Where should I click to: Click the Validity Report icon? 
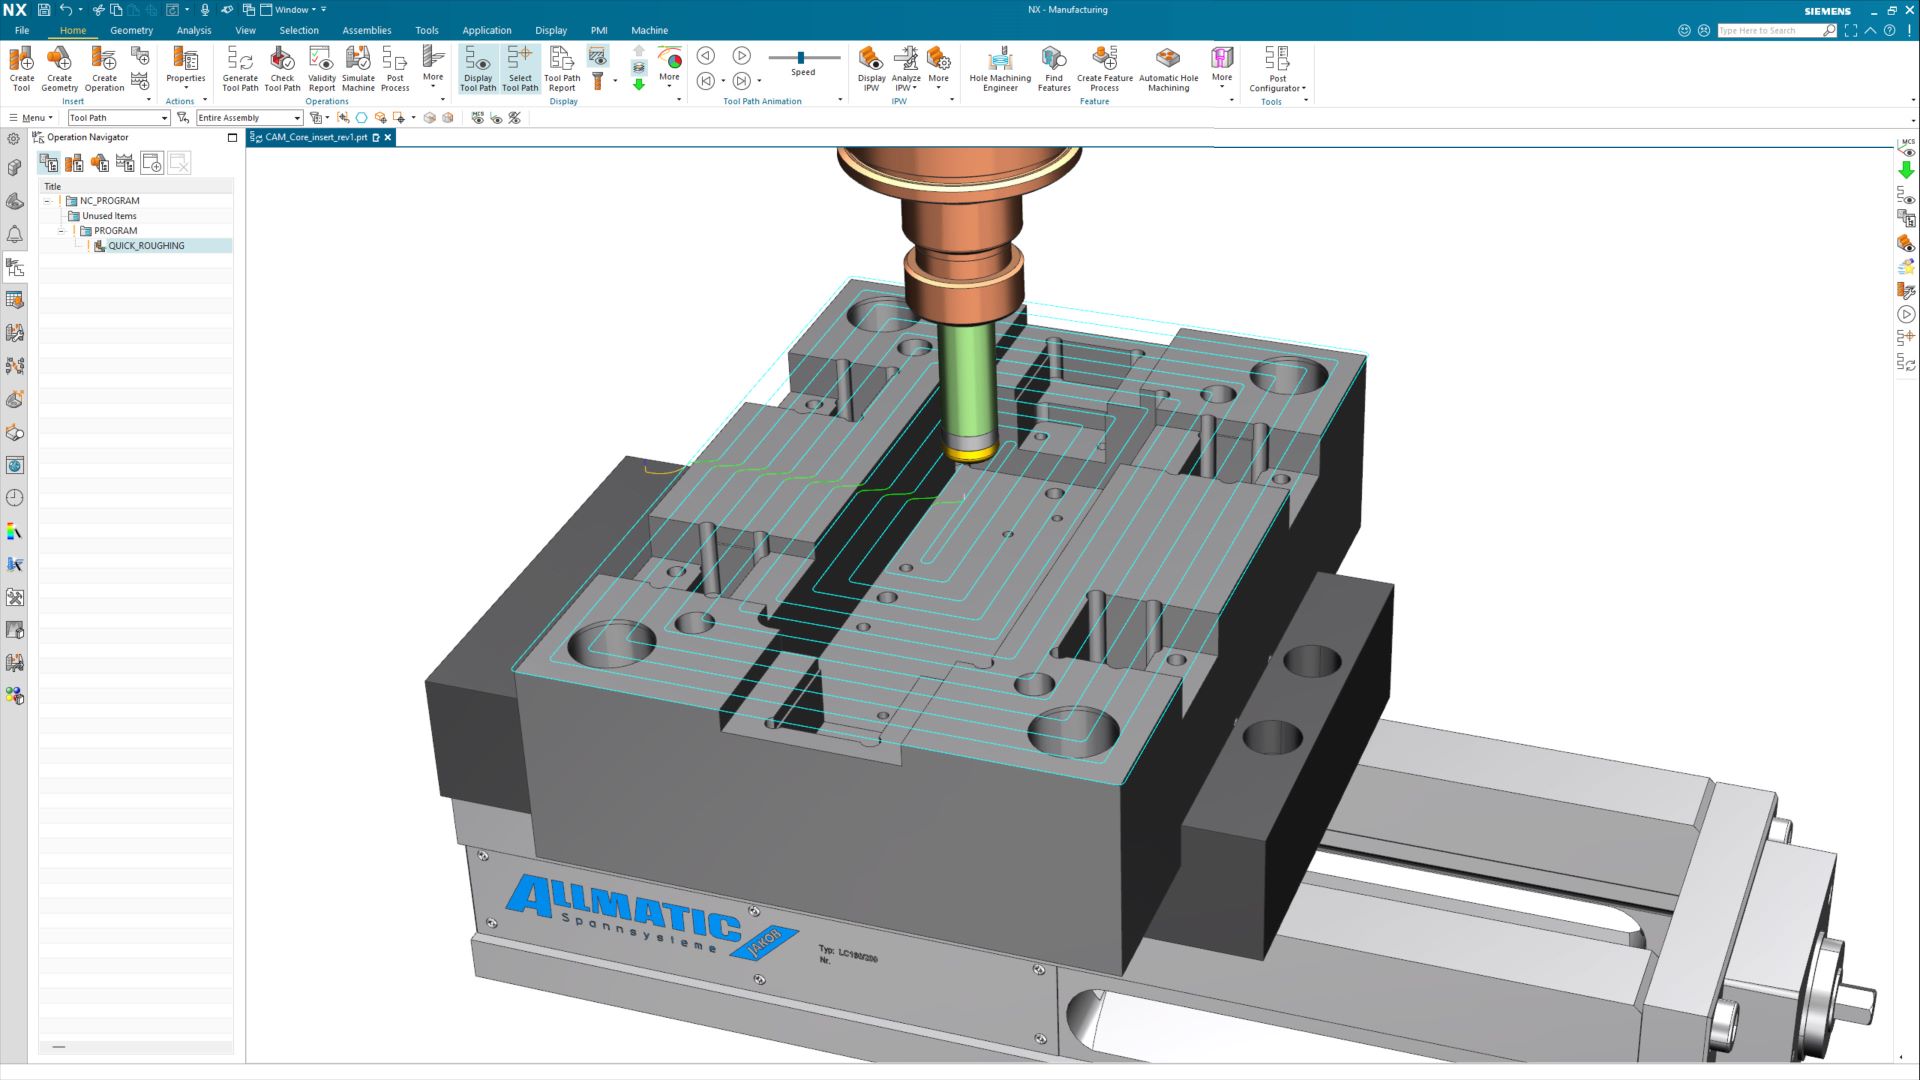pos(322,67)
